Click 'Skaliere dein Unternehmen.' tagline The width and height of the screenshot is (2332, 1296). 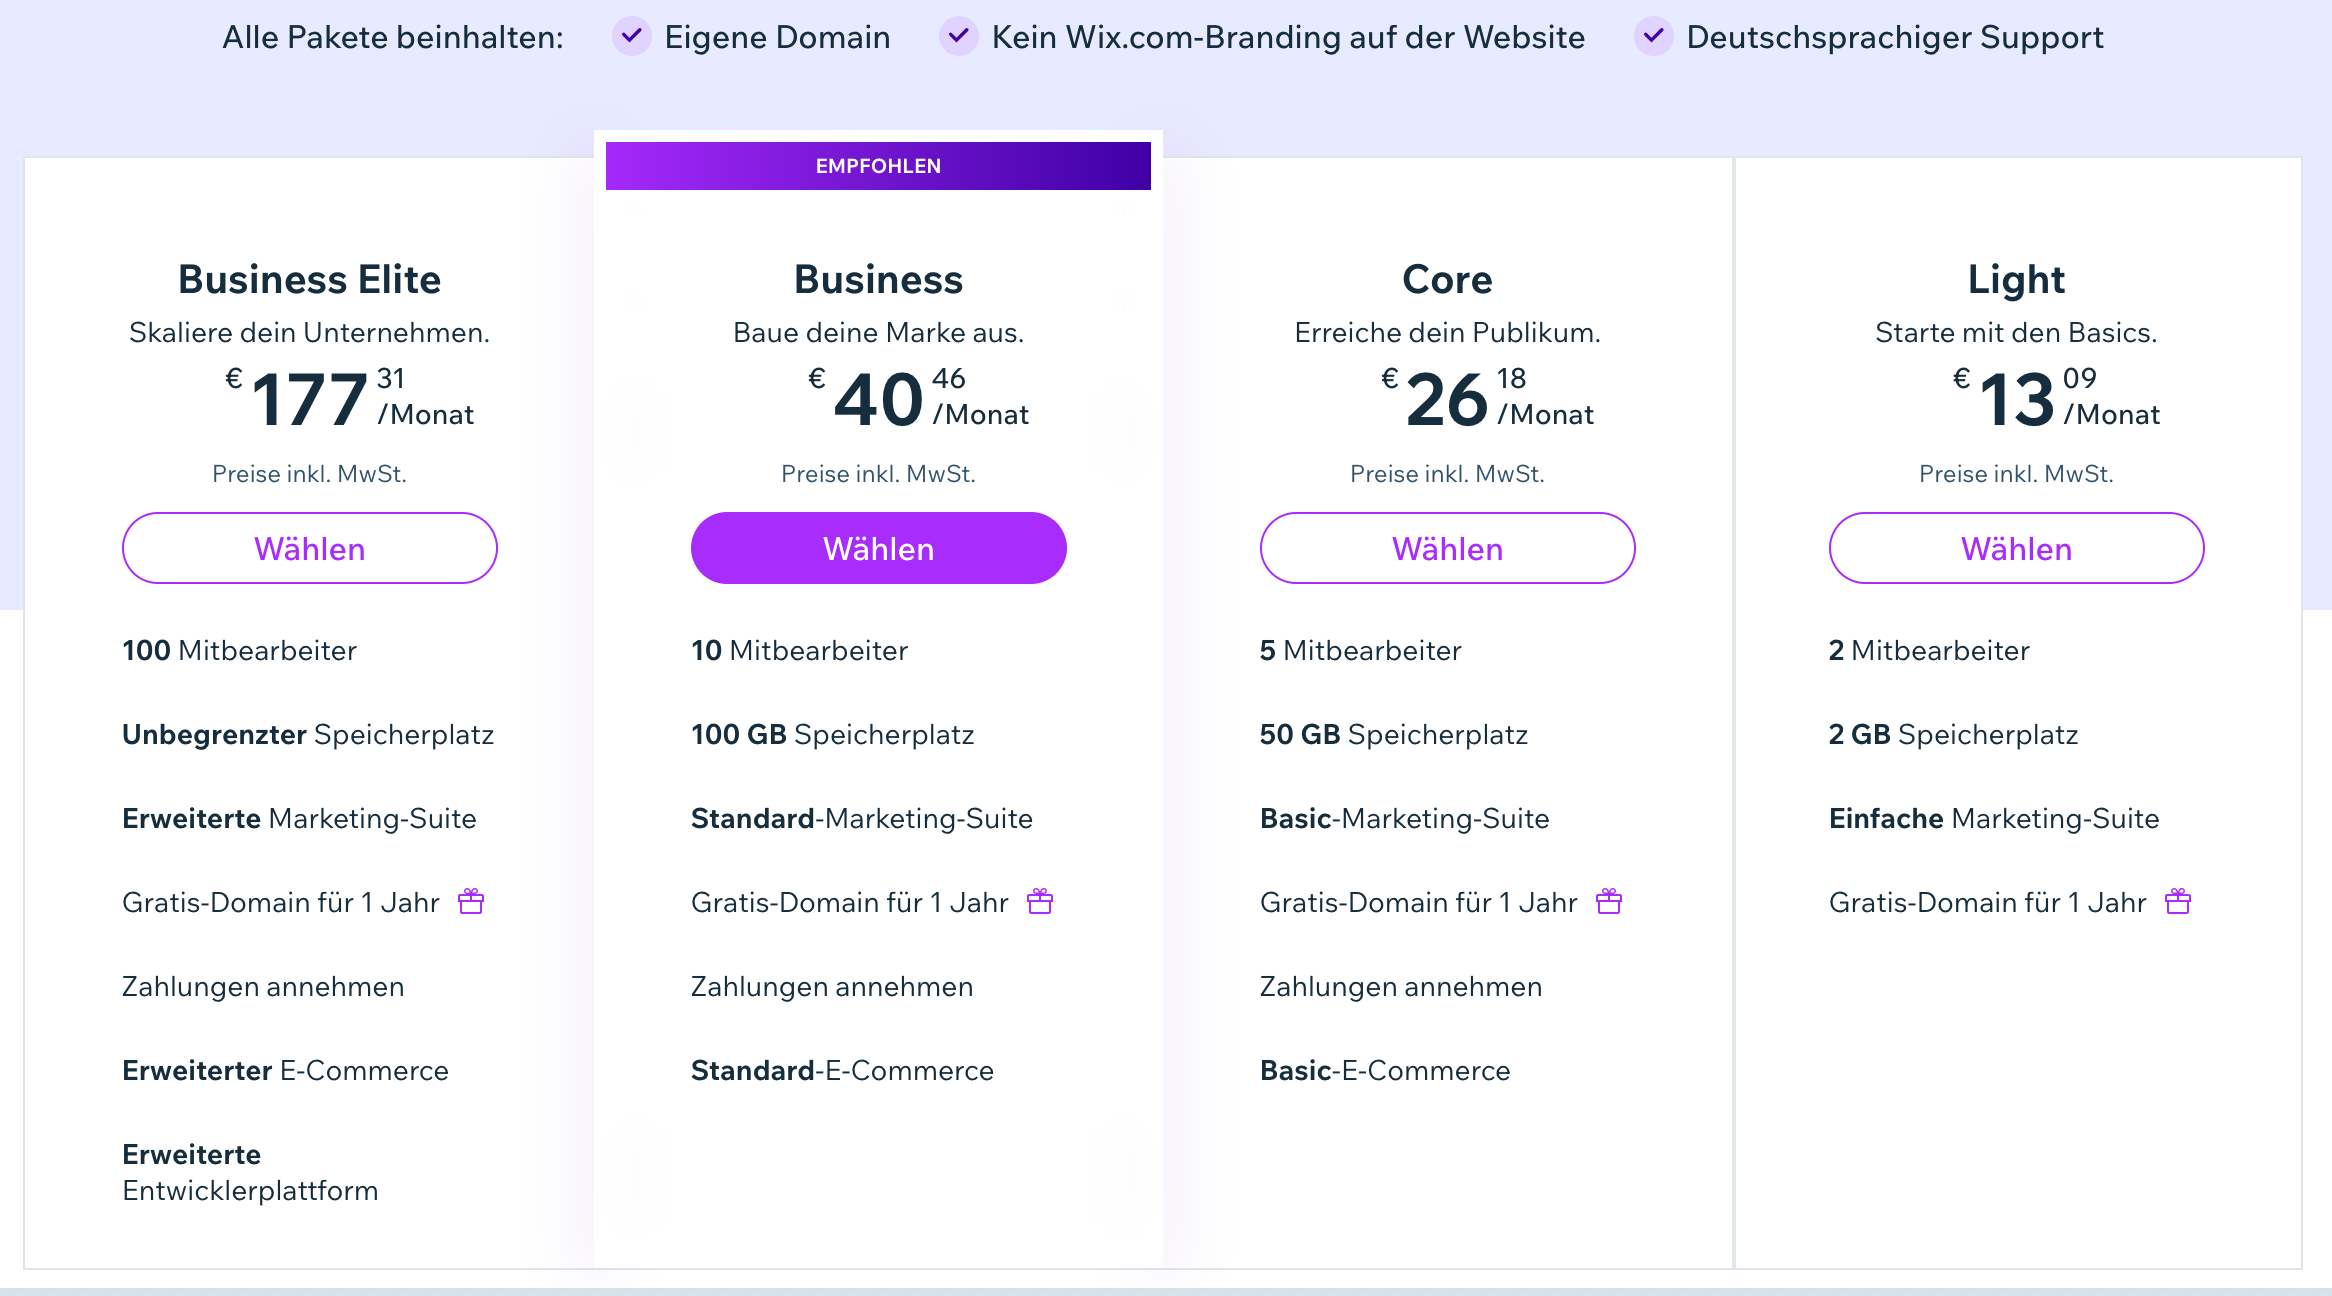(x=310, y=332)
